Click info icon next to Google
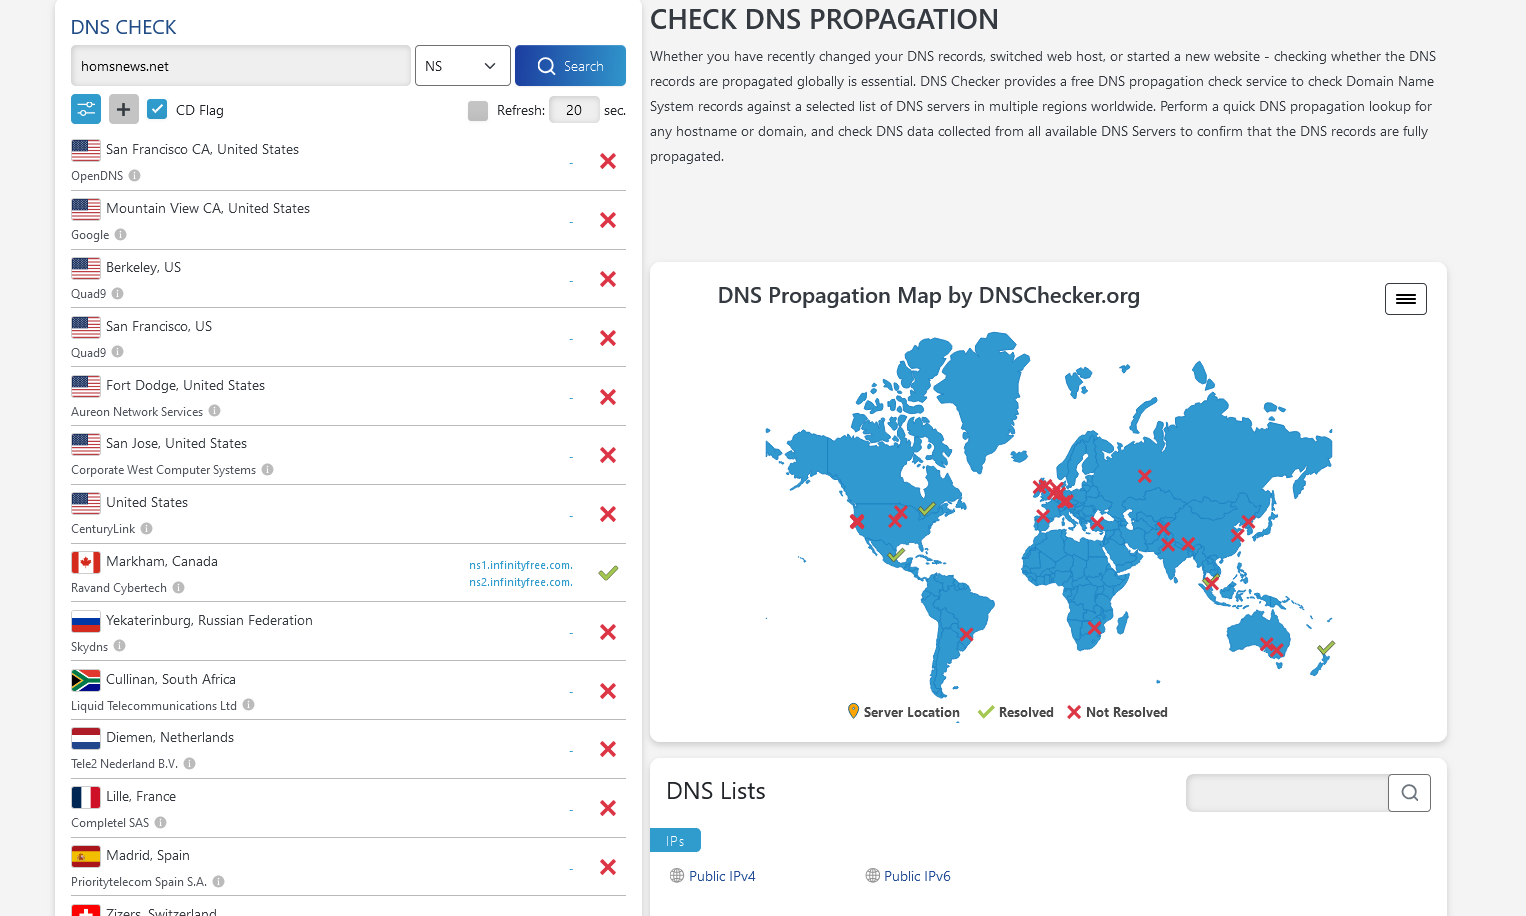 [x=121, y=234]
